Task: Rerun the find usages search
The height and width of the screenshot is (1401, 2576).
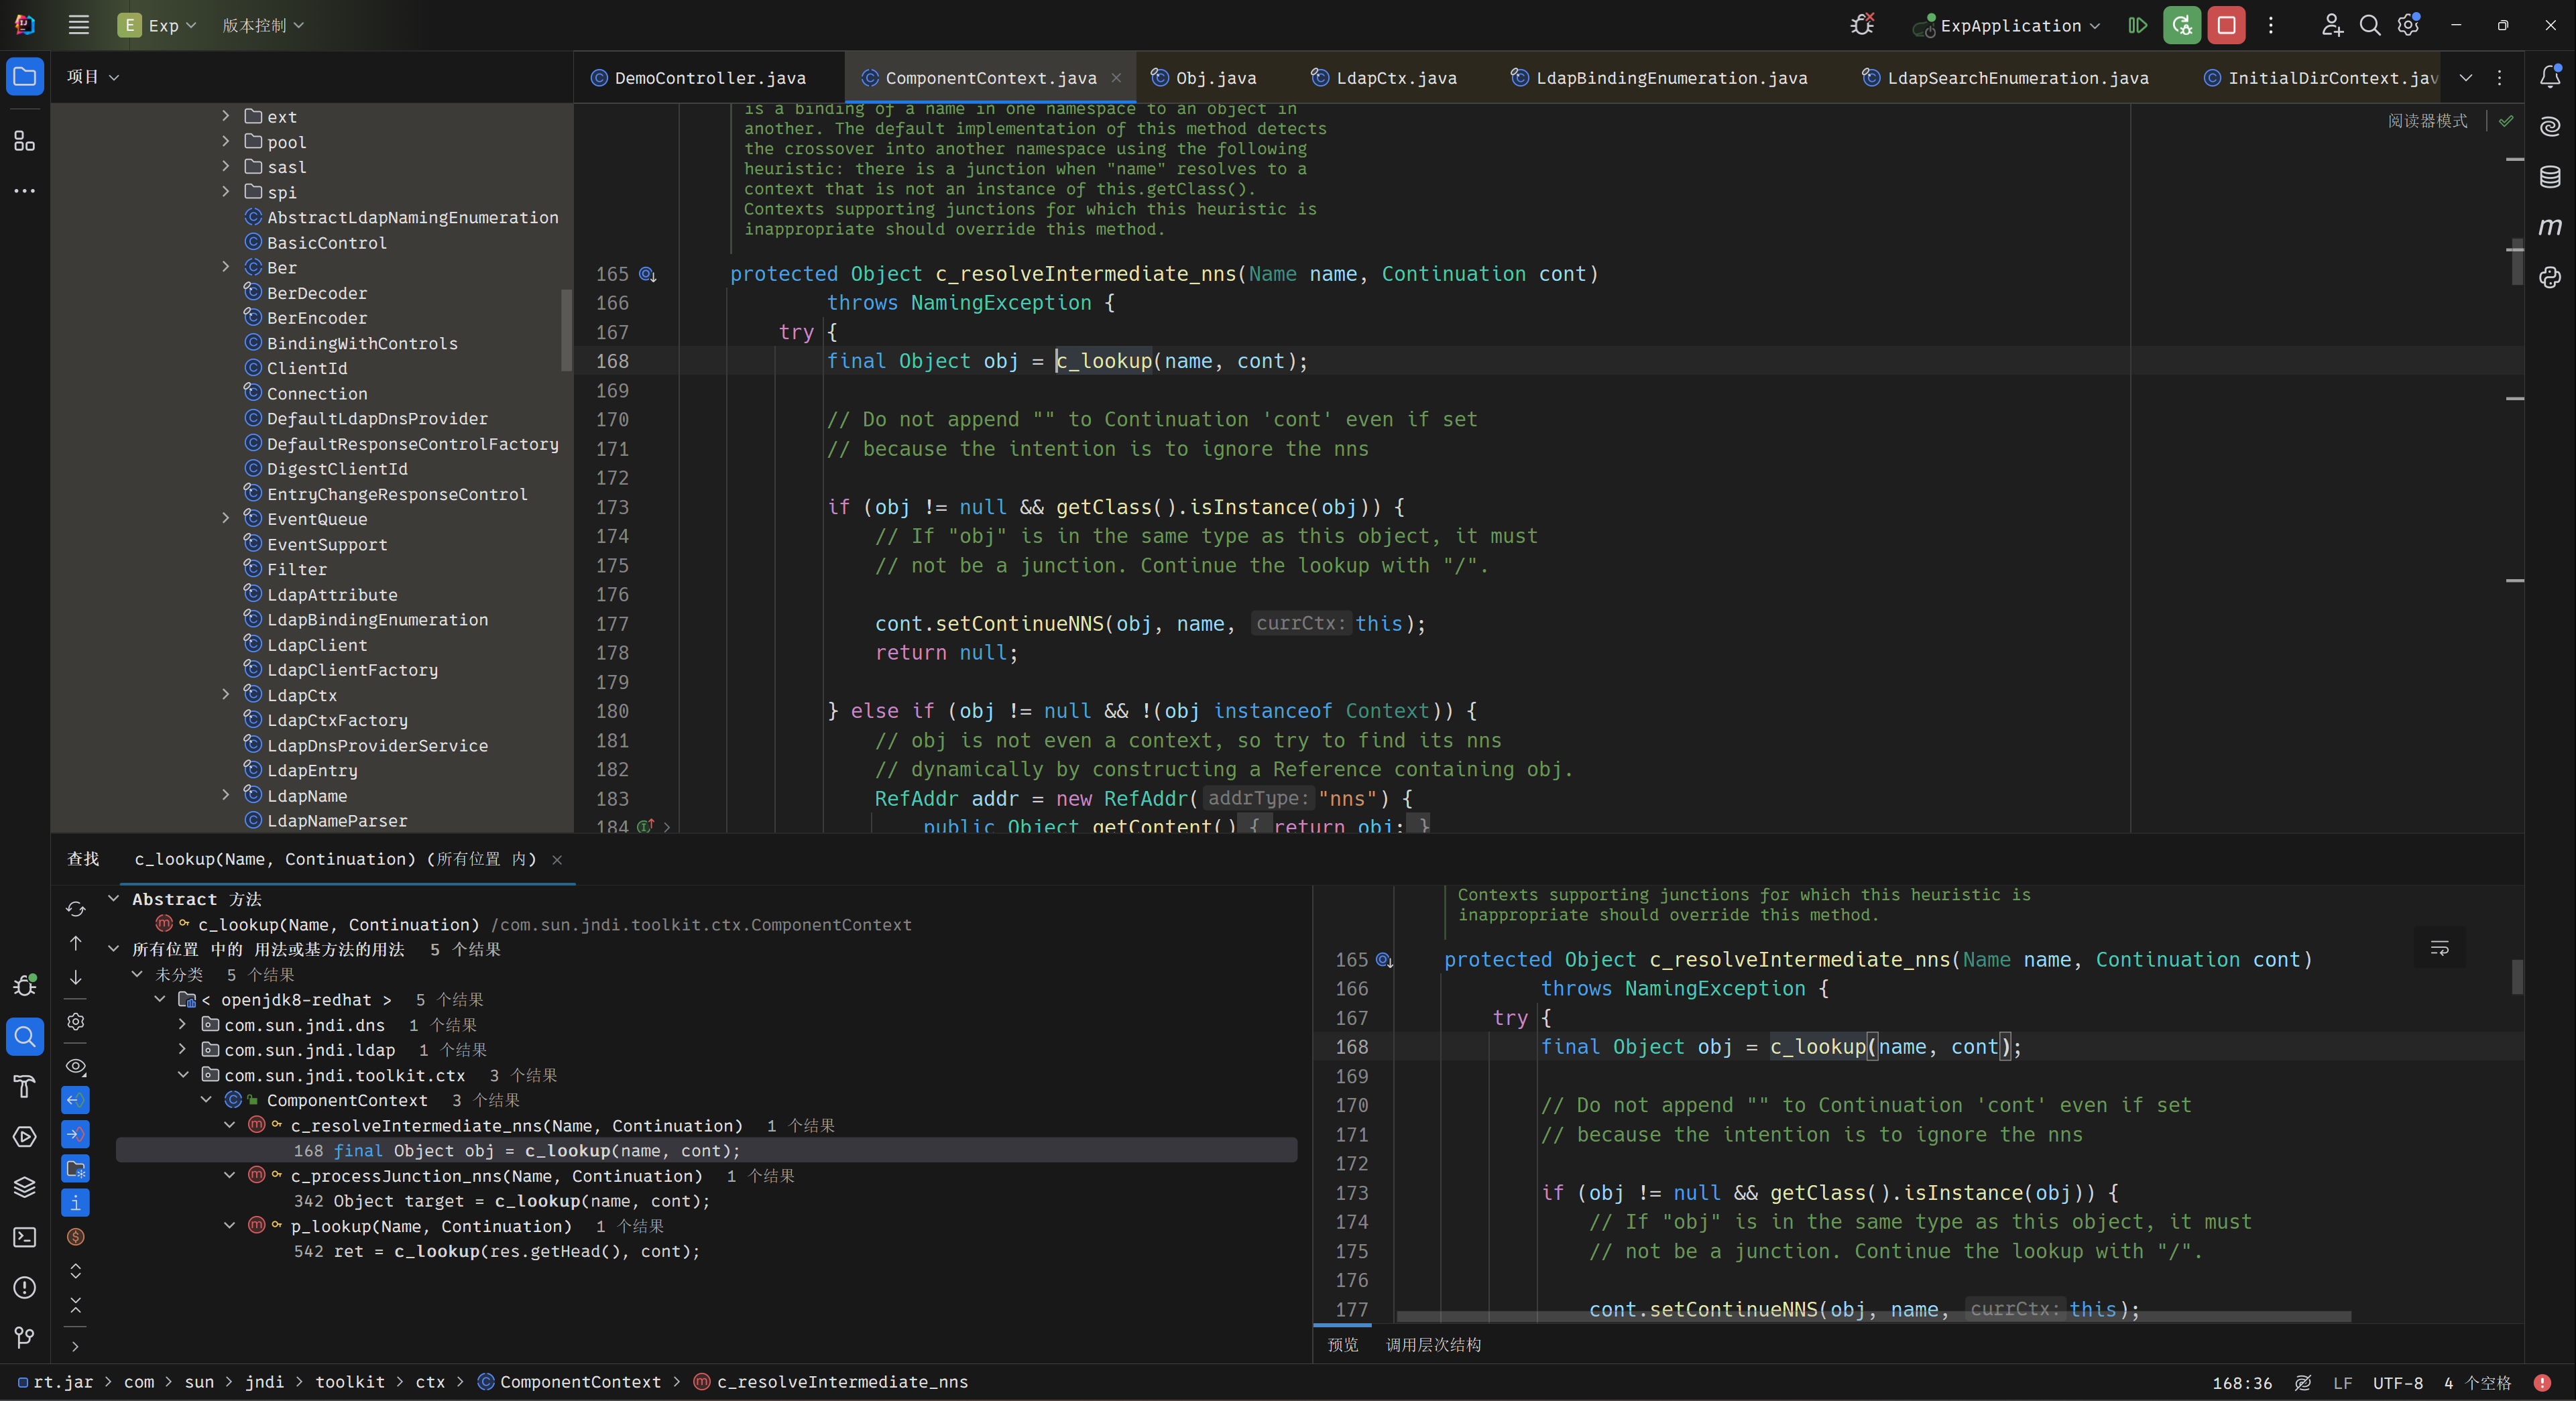Action: pos(75,909)
